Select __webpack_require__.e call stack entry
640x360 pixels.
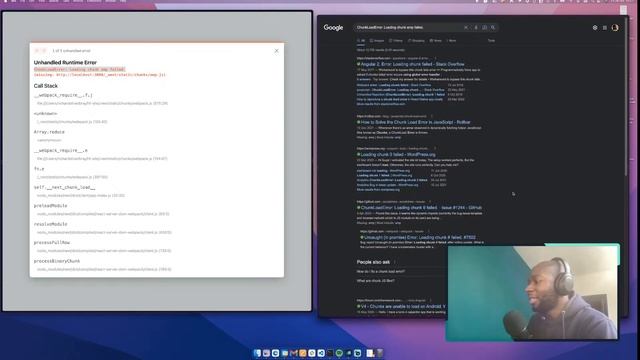(x=60, y=150)
